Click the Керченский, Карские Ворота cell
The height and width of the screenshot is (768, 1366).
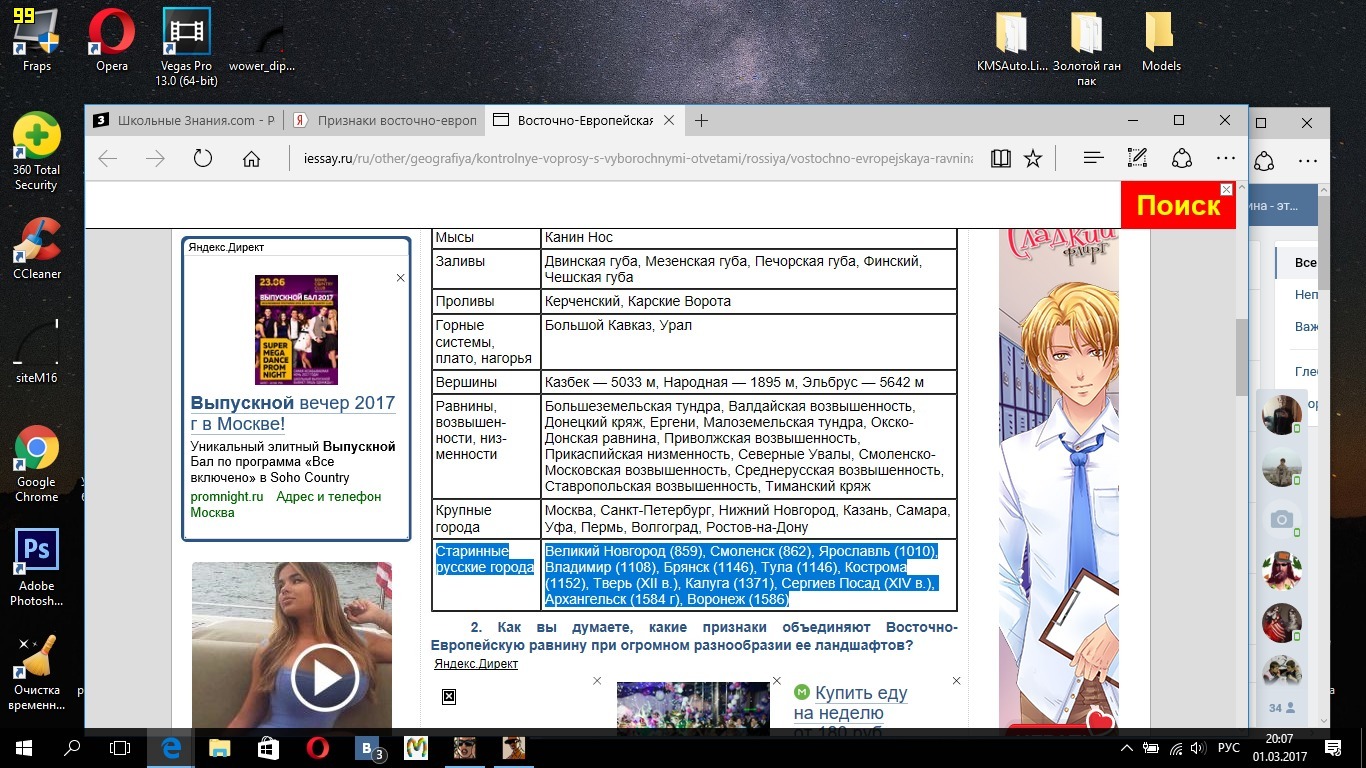pyautogui.click(x=748, y=301)
